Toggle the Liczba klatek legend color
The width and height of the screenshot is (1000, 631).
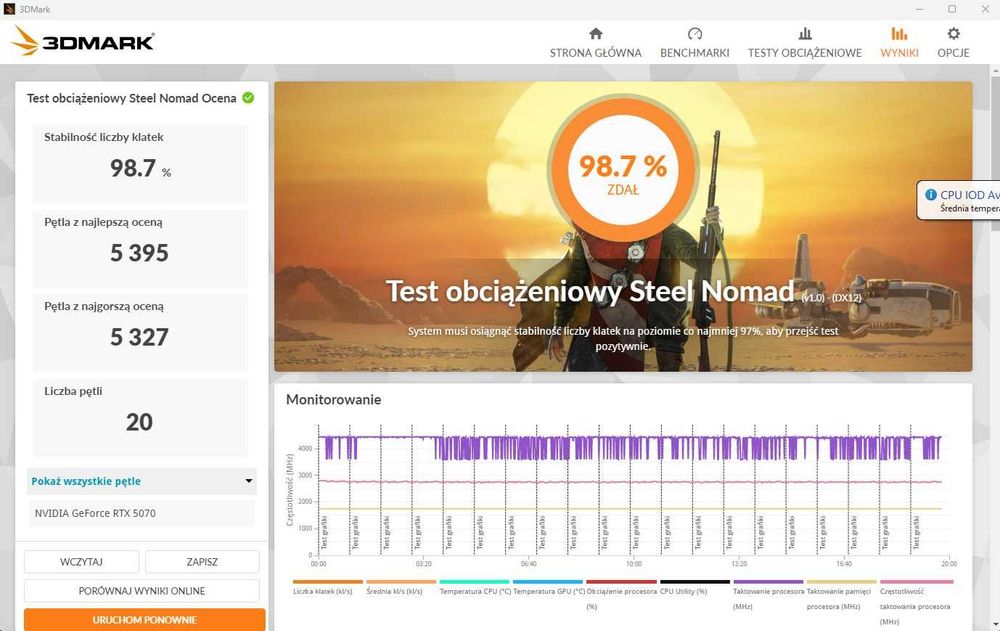(328, 582)
